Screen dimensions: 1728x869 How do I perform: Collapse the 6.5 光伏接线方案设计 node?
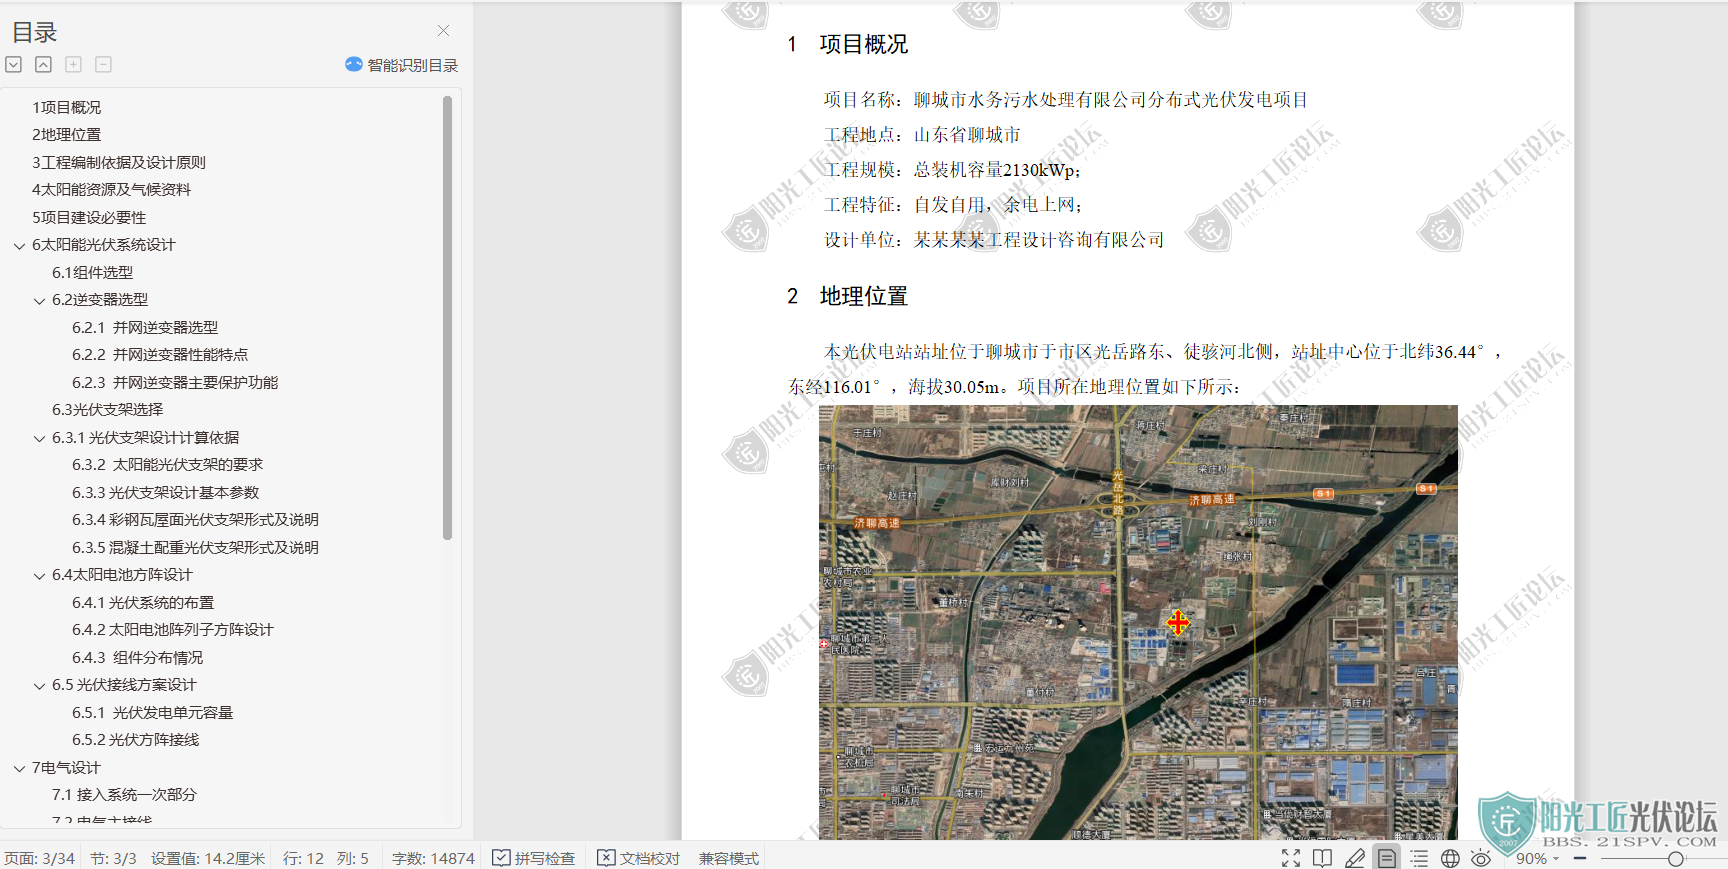coord(39,685)
